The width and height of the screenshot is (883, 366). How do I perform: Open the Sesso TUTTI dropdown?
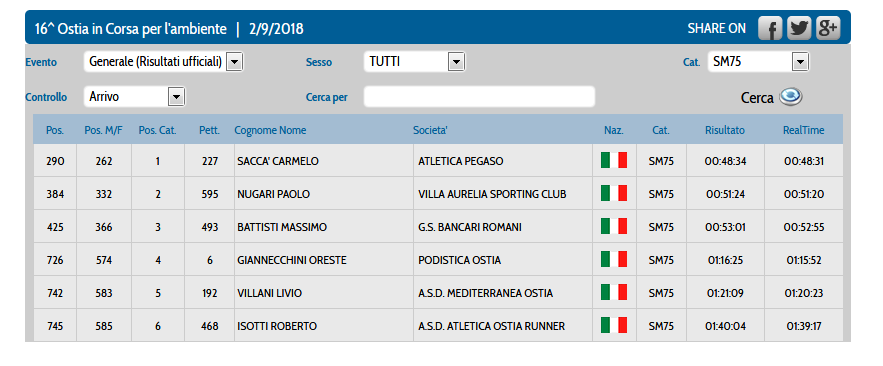(414, 61)
